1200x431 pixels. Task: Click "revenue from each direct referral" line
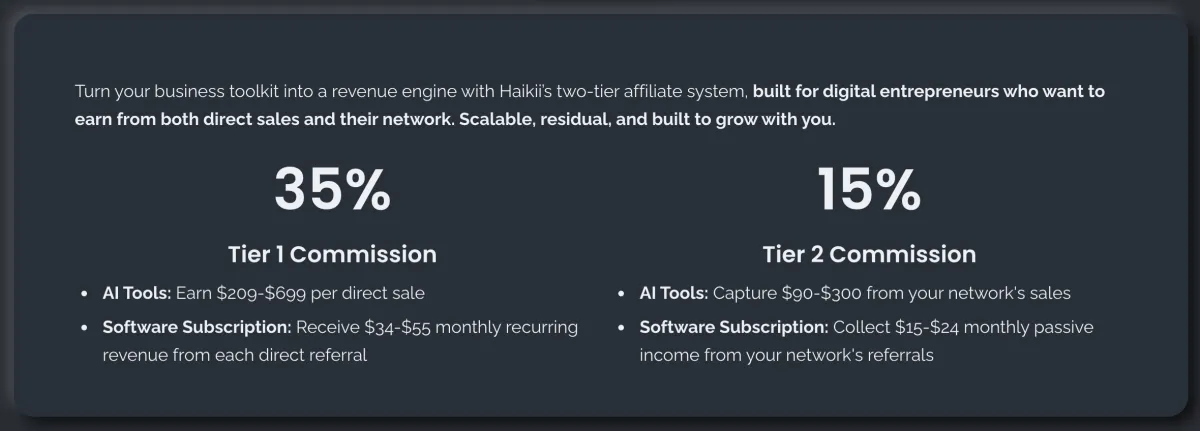pos(235,355)
